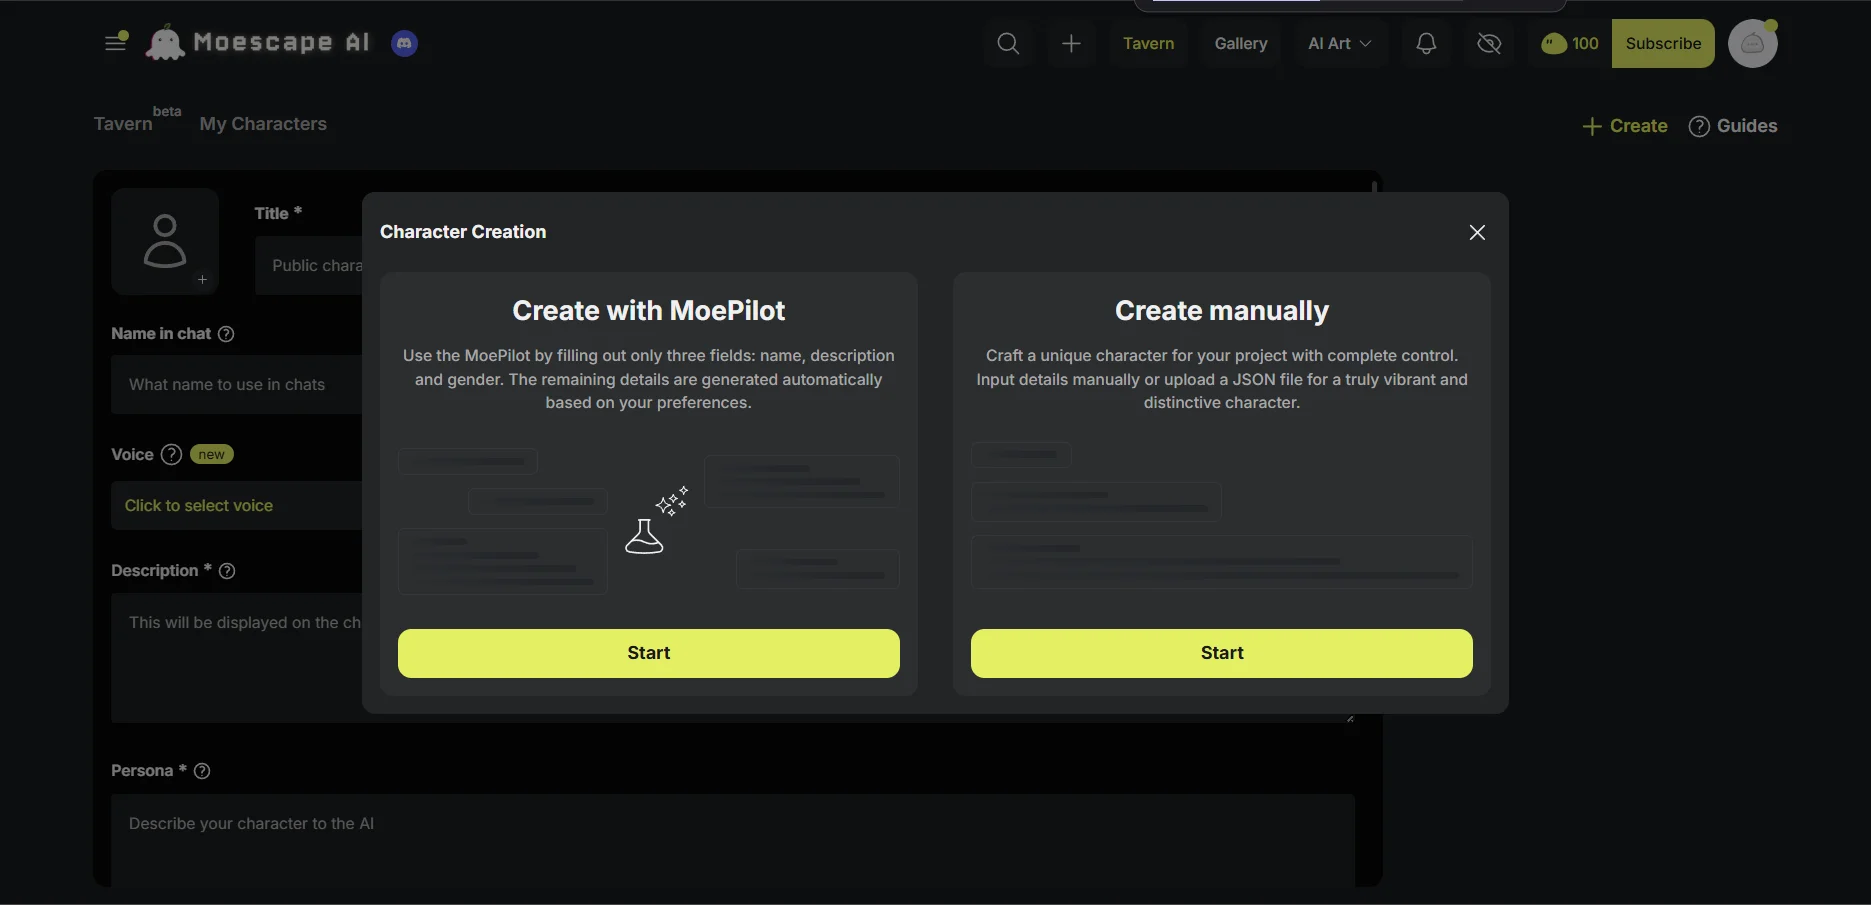Switch to the My Characters tab

[x=263, y=124]
